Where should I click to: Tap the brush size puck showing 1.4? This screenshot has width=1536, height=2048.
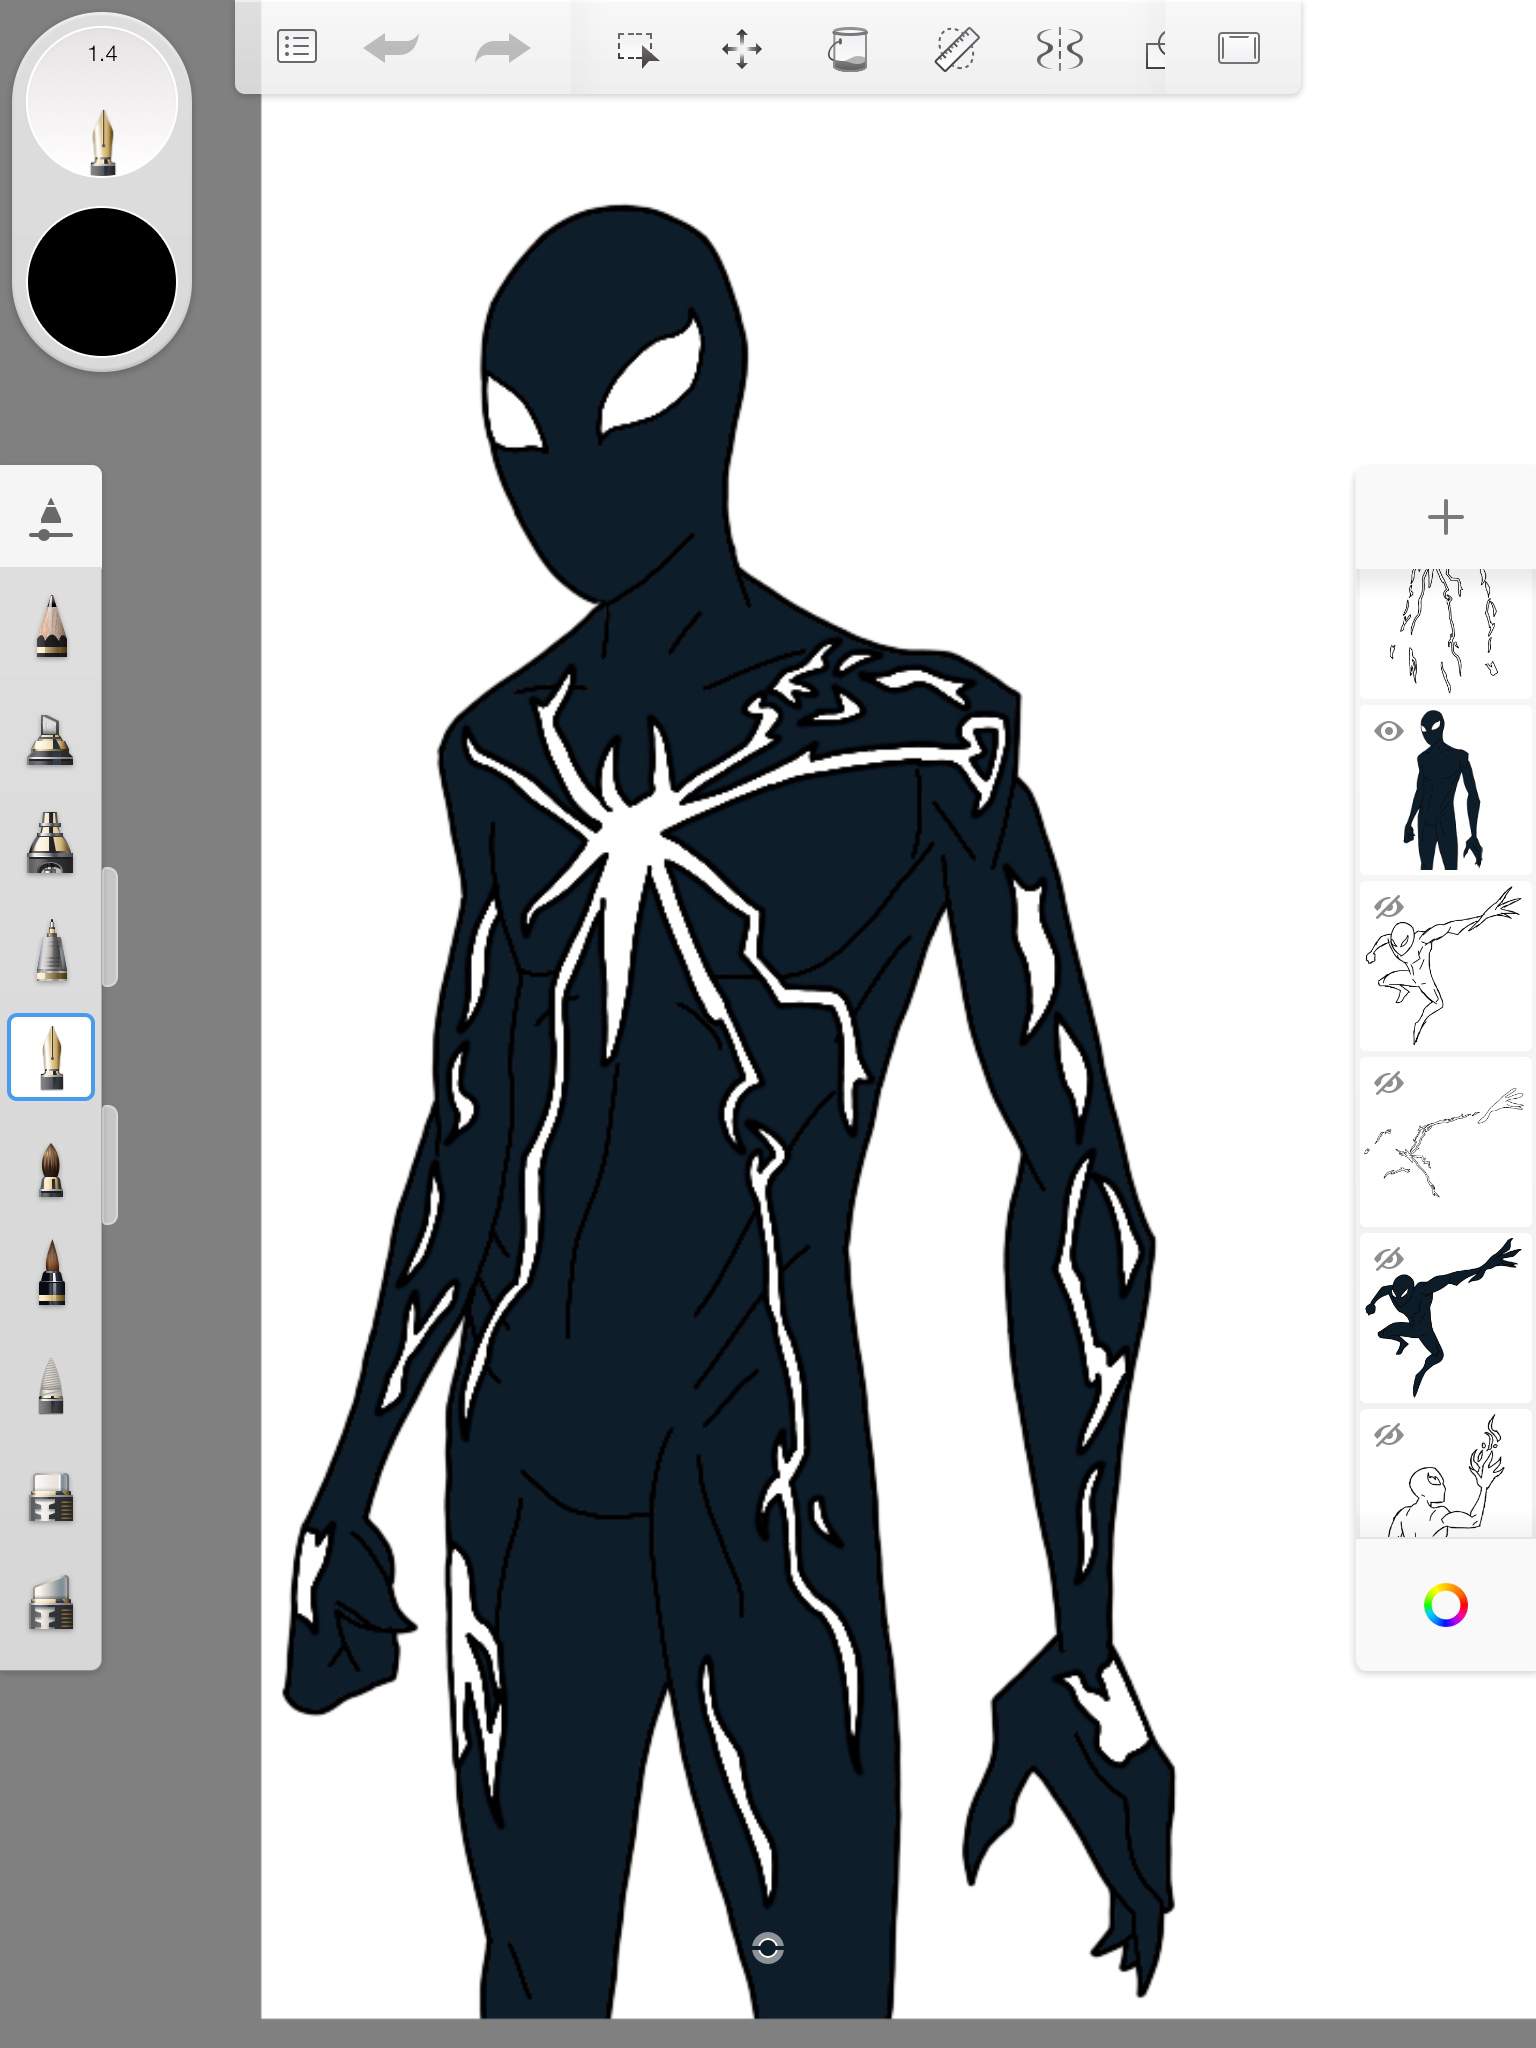coord(102,102)
